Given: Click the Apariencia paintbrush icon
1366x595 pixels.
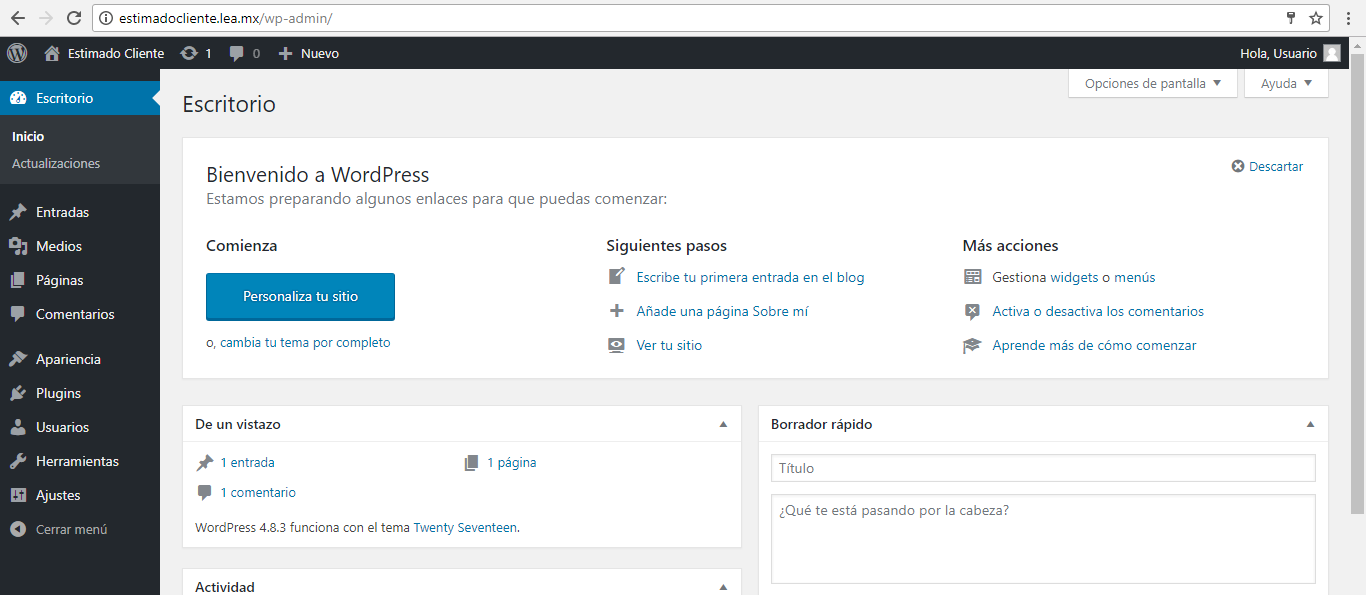Looking at the screenshot, I should tap(17, 359).
